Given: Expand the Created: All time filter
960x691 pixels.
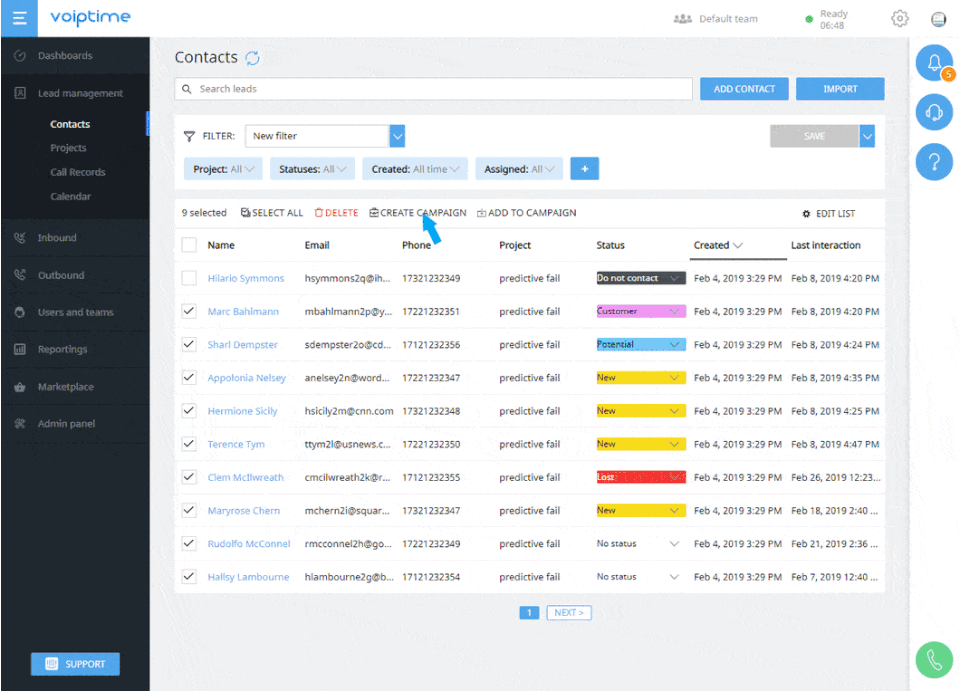Looking at the screenshot, I should 415,169.
